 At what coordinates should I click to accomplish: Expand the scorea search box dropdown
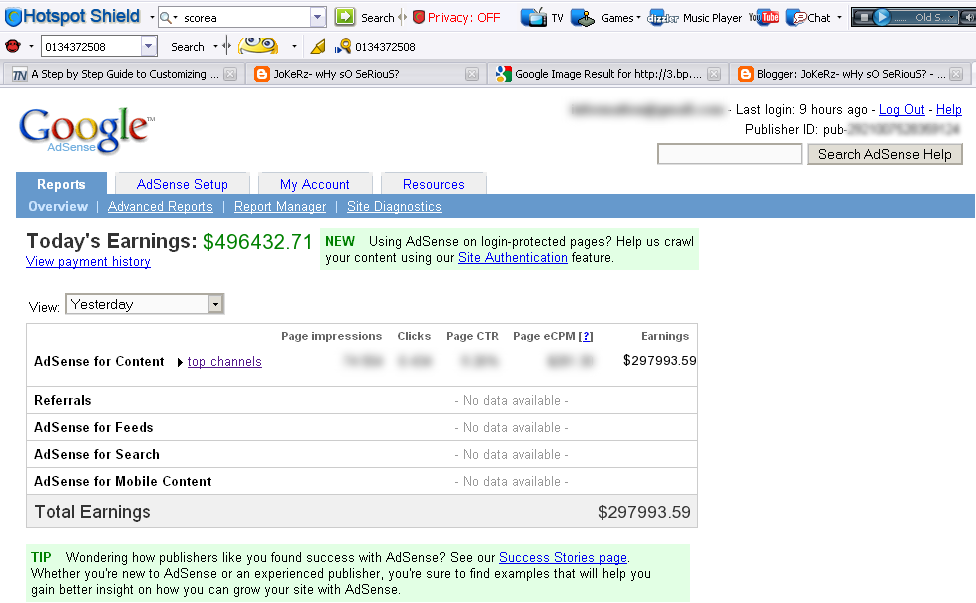pyautogui.click(x=317, y=17)
